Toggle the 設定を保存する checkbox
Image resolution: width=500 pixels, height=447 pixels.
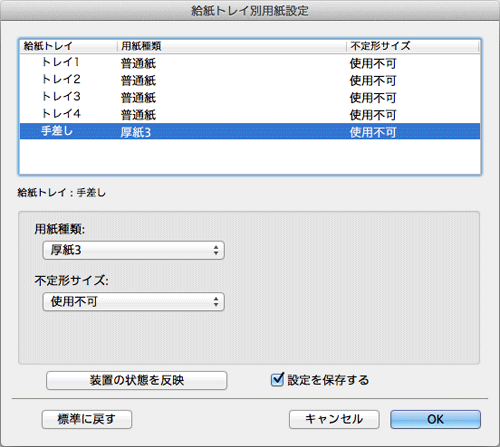[x=277, y=379]
